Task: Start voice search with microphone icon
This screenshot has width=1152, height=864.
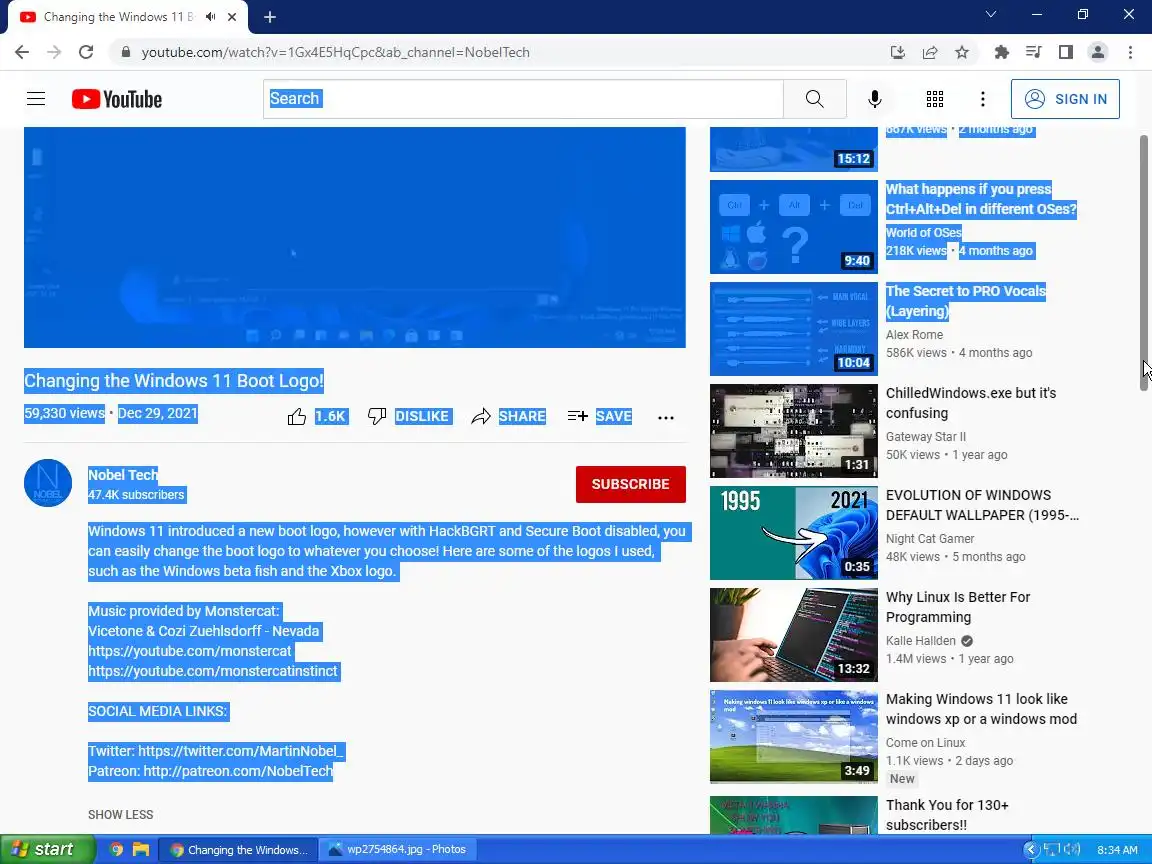Action: (x=874, y=99)
